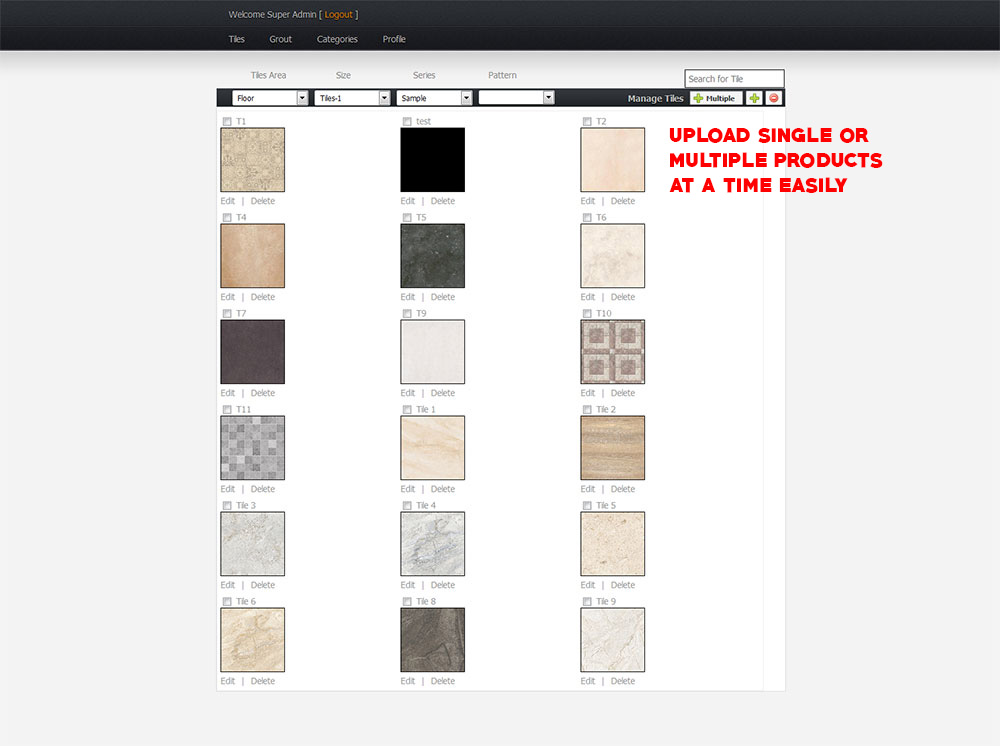Open the Tiles menu
This screenshot has width=1000, height=746.
[237, 39]
